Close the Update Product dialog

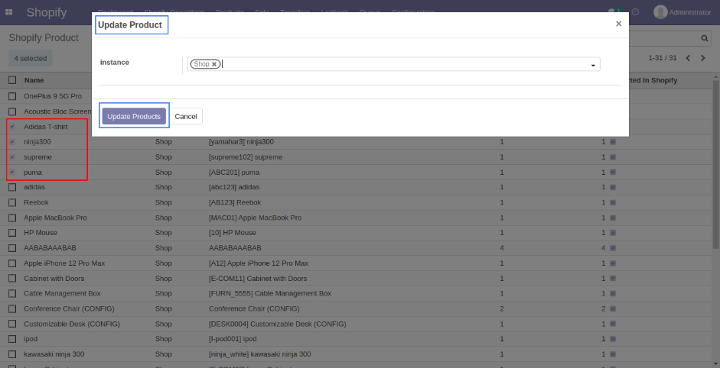tap(619, 24)
